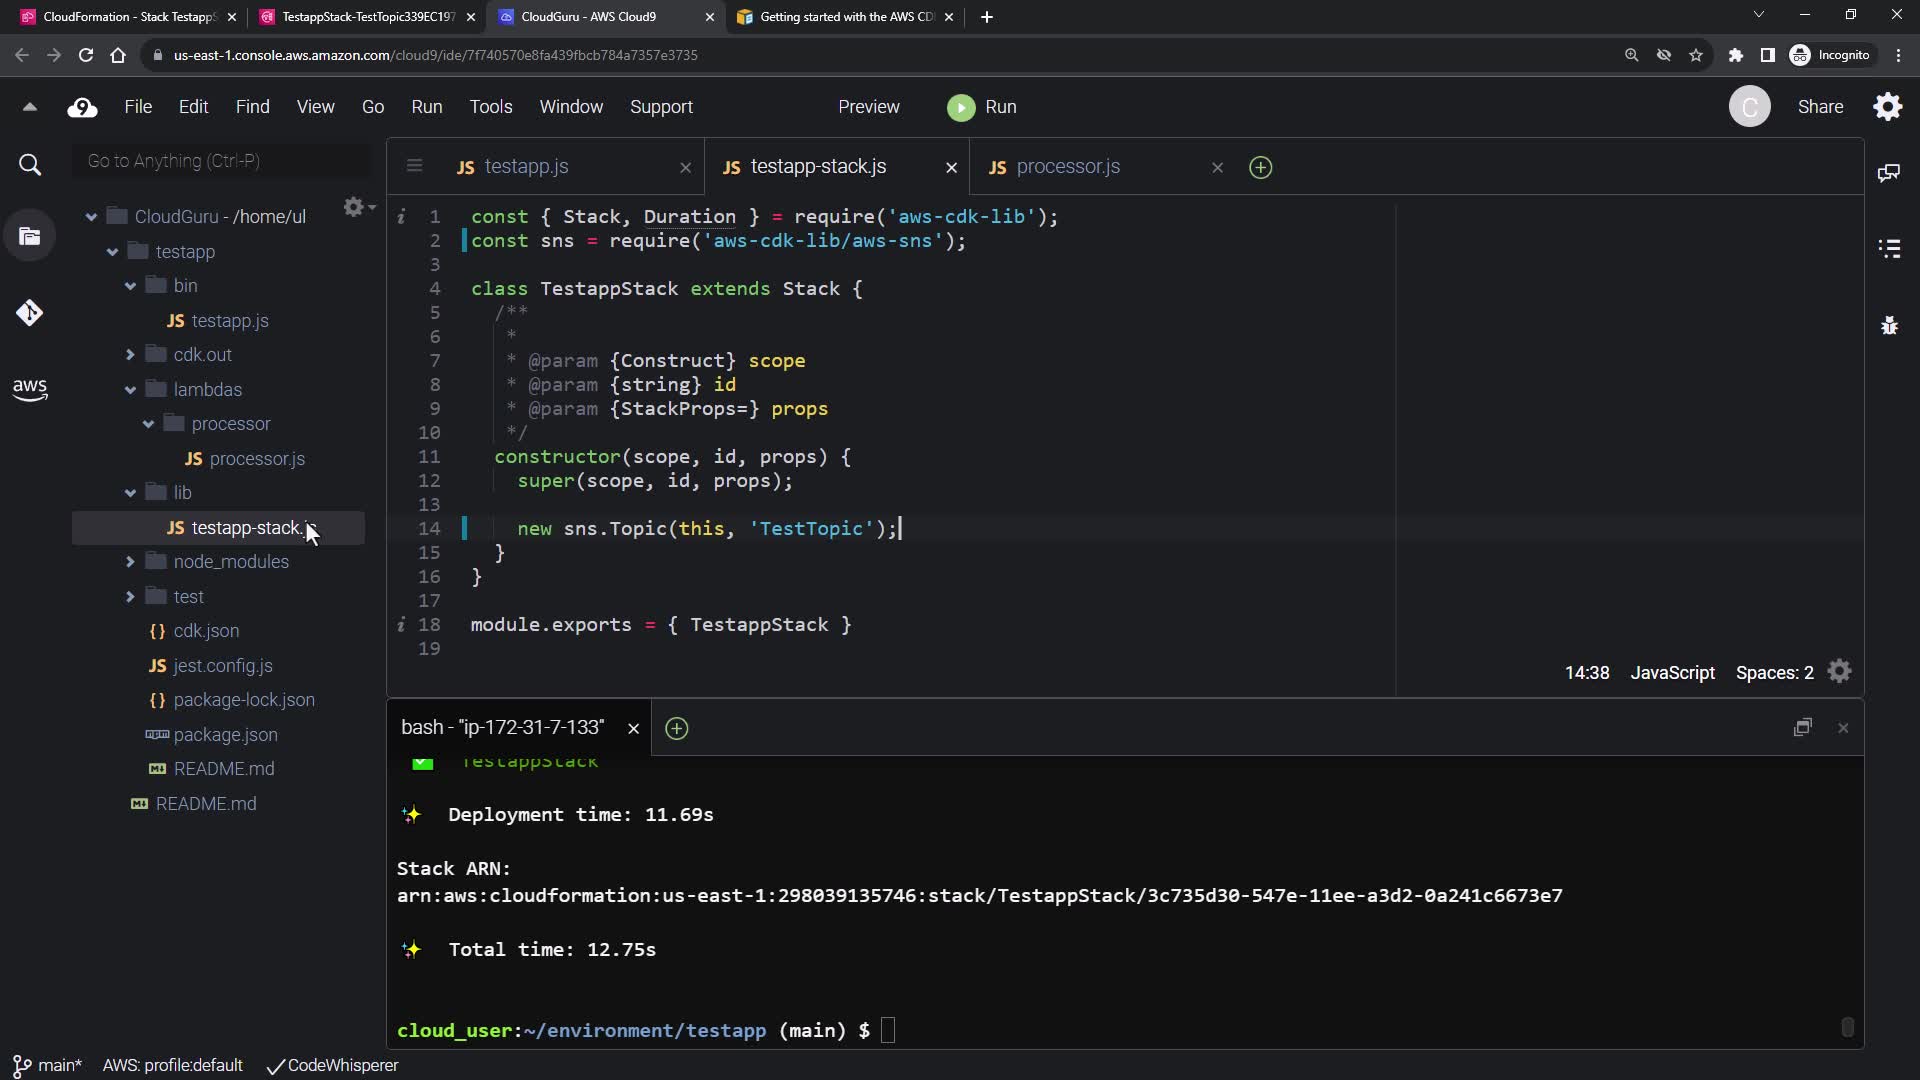Open Cloud9 preferences gear icon
1920x1080 pixels.
[x=1887, y=107]
